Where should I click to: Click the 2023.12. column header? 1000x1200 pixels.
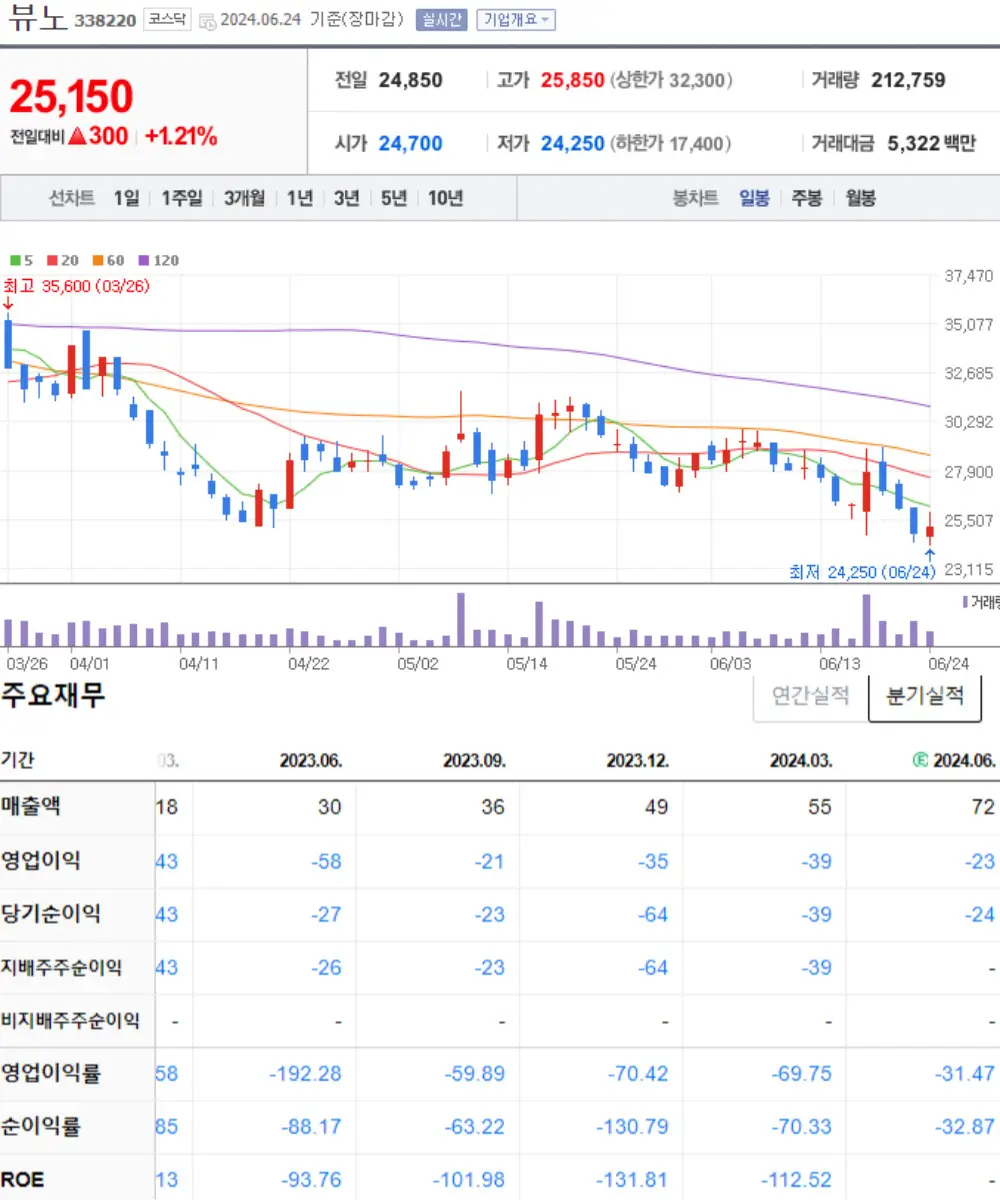[x=638, y=761]
